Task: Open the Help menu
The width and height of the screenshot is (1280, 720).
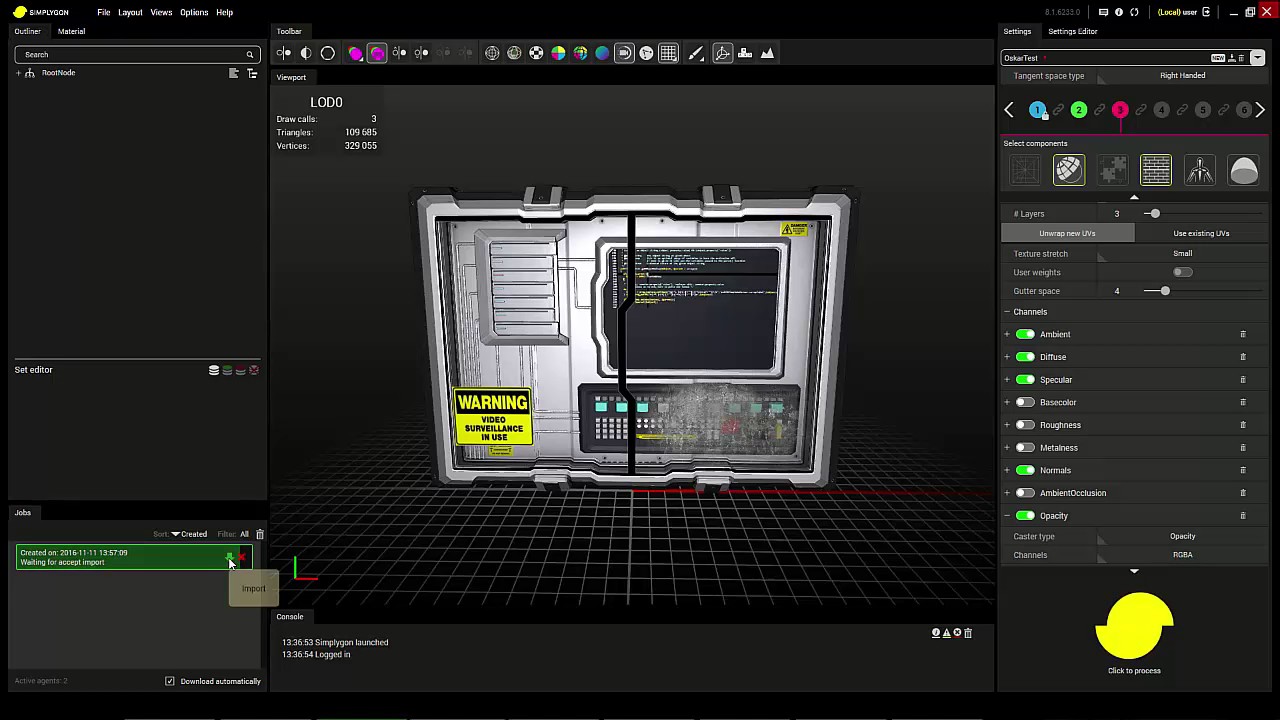Action: click(x=225, y=13)
